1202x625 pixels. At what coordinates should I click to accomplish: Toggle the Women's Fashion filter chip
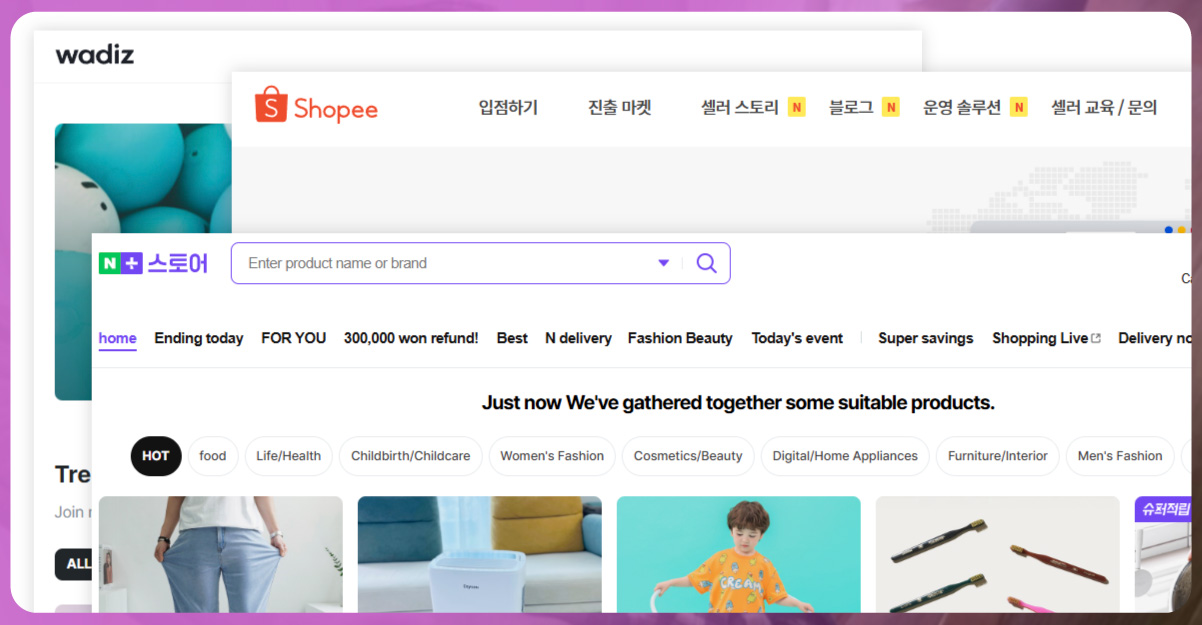click(x=551, y=456)
